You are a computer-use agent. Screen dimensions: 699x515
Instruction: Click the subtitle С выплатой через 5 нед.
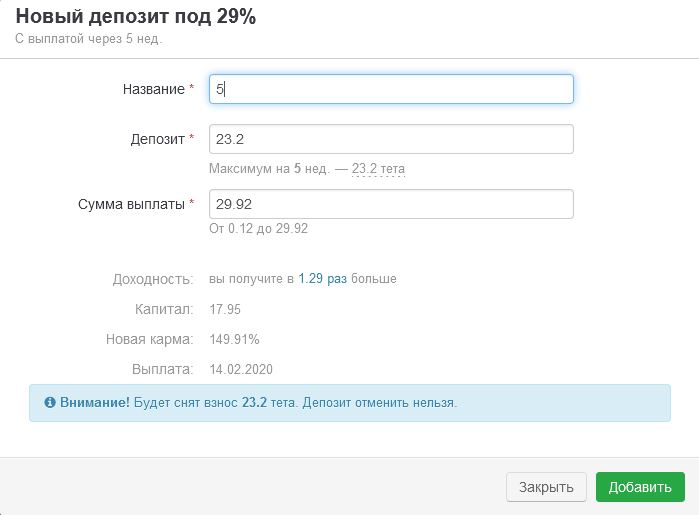click(x=89, y=39)
